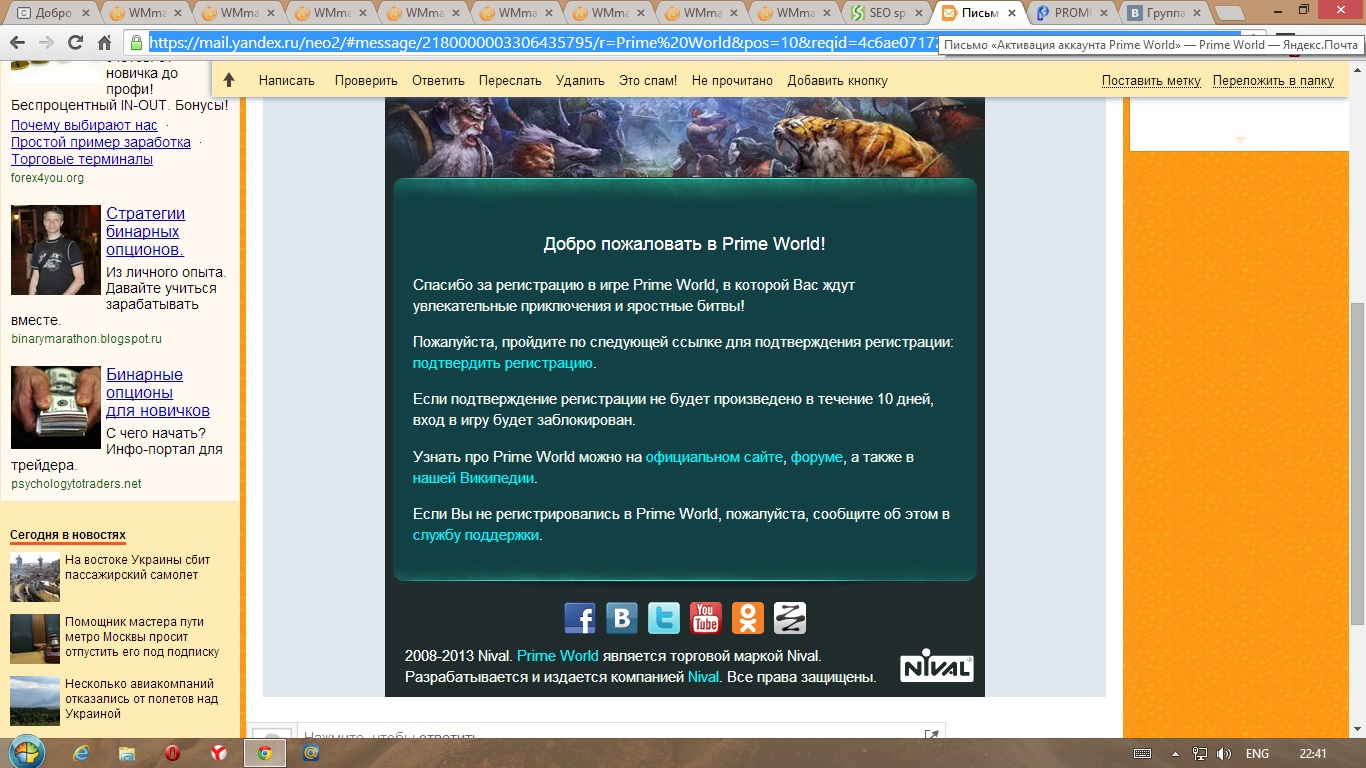Click the volume speaker tray icon
The height and width of the screenshot is (768, 1366).
tap(1223, 753)
